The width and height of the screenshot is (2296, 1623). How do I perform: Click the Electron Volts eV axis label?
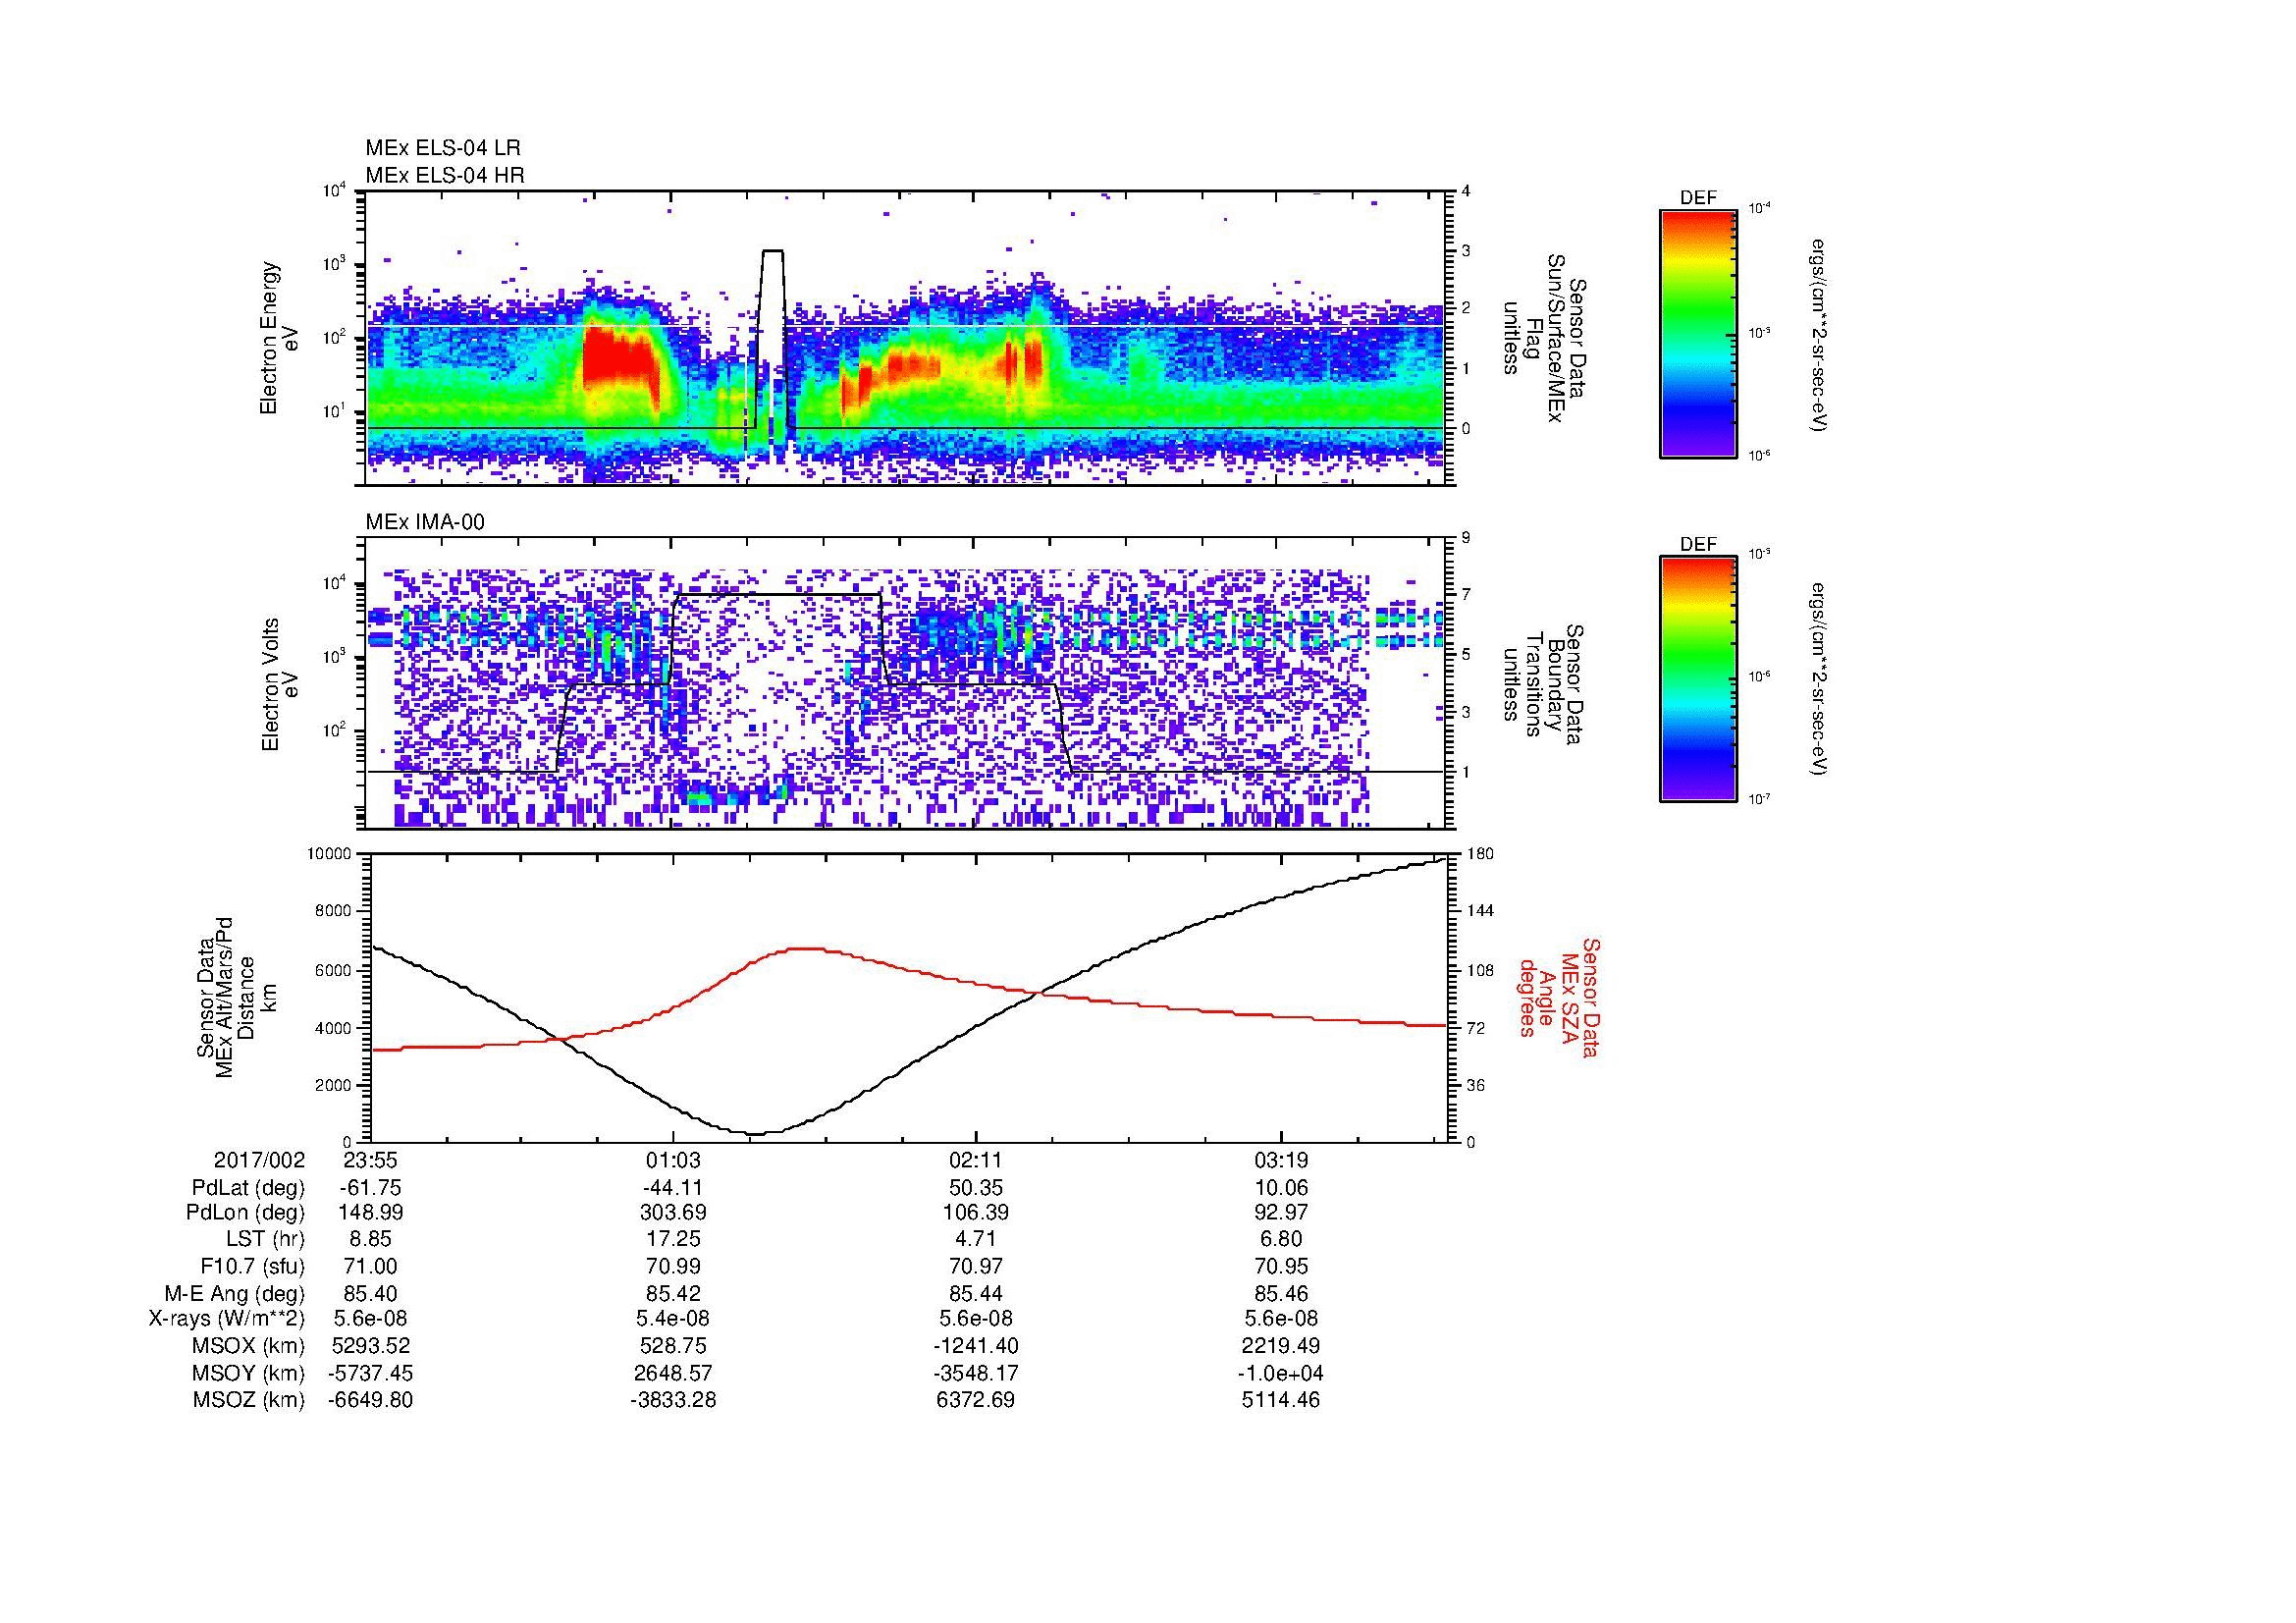[280, 685]
